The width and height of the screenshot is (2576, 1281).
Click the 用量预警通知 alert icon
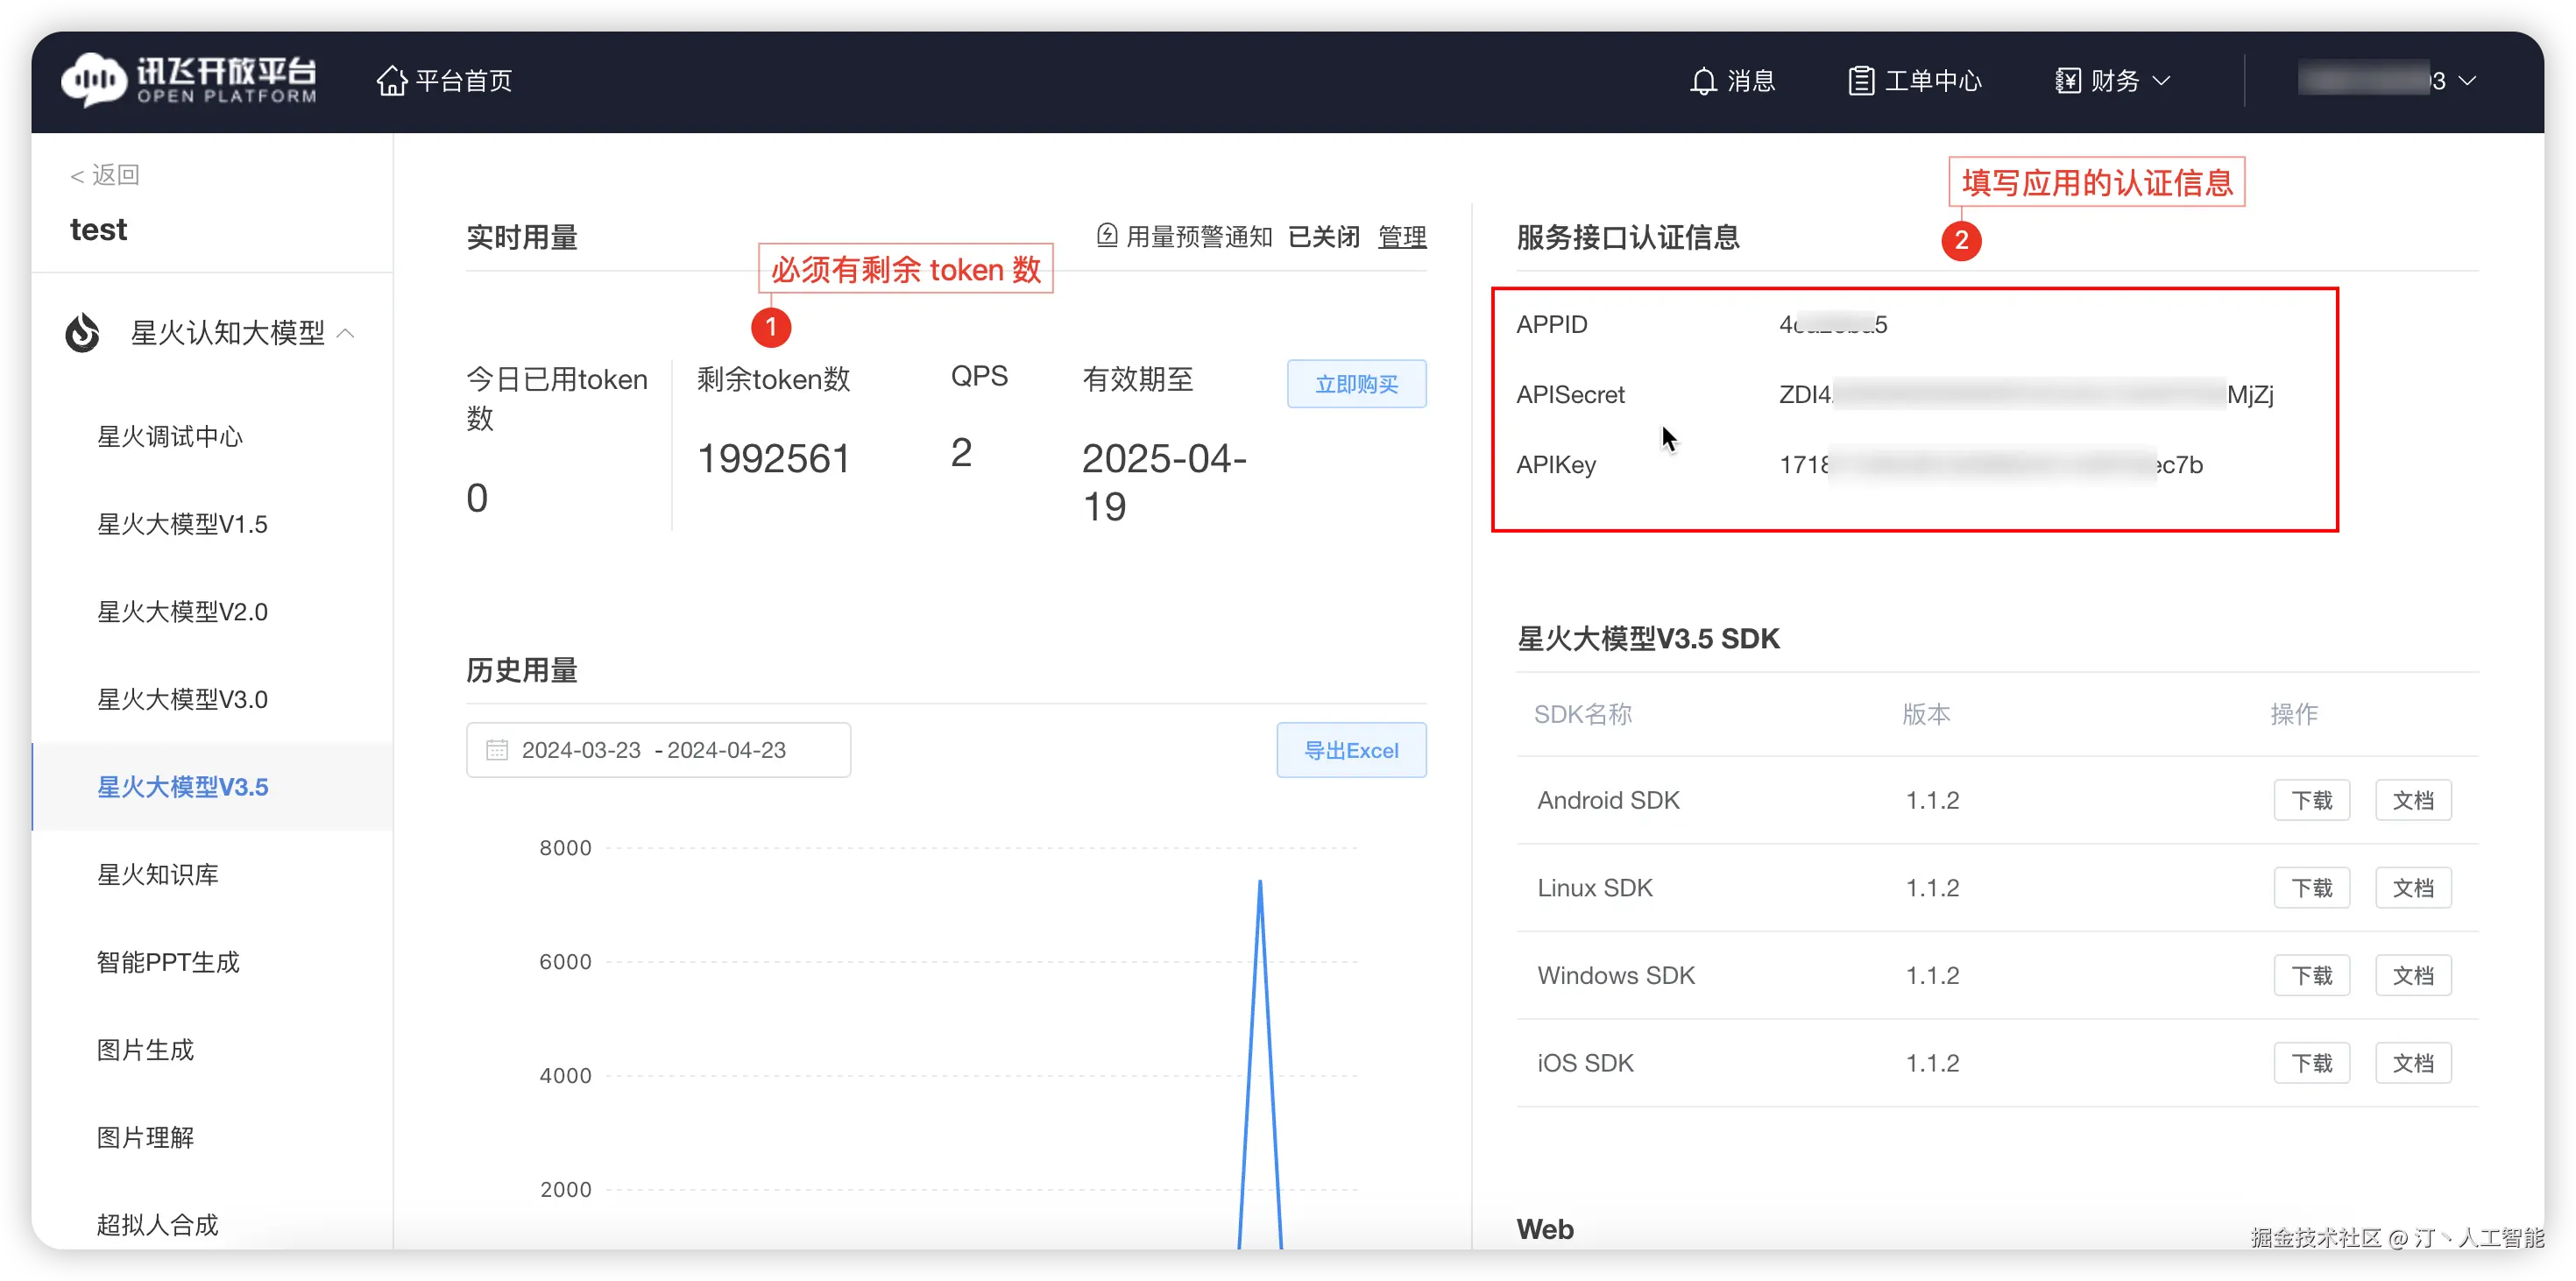tap(1107, 236)
